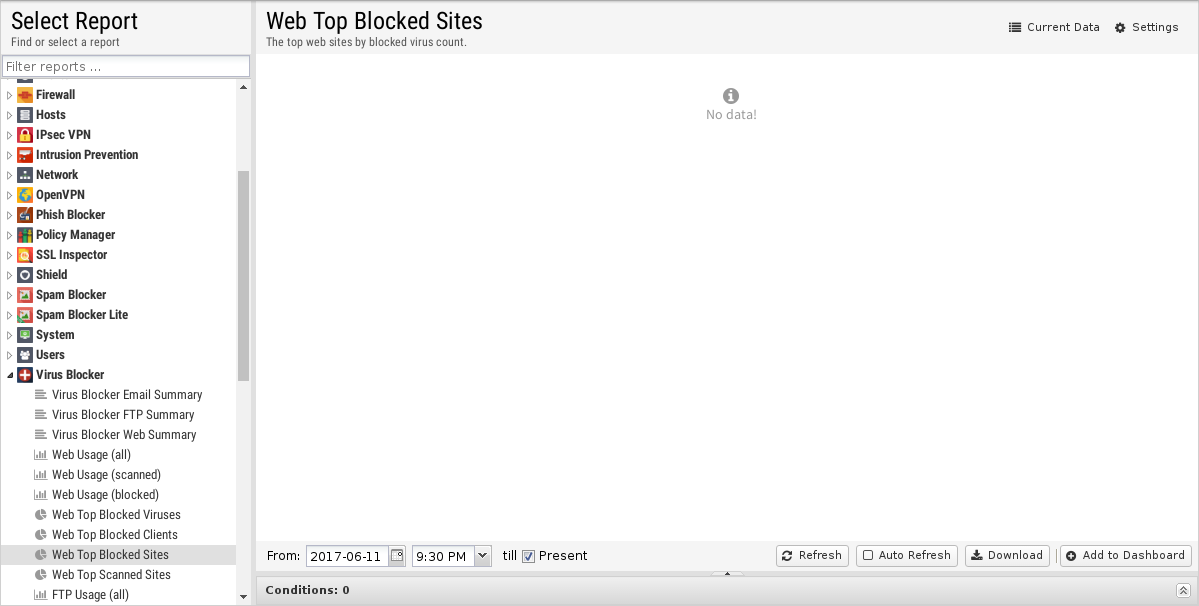
Task: Collapse the Virus Blocker tree node
Action: click(x=9, y=375)
